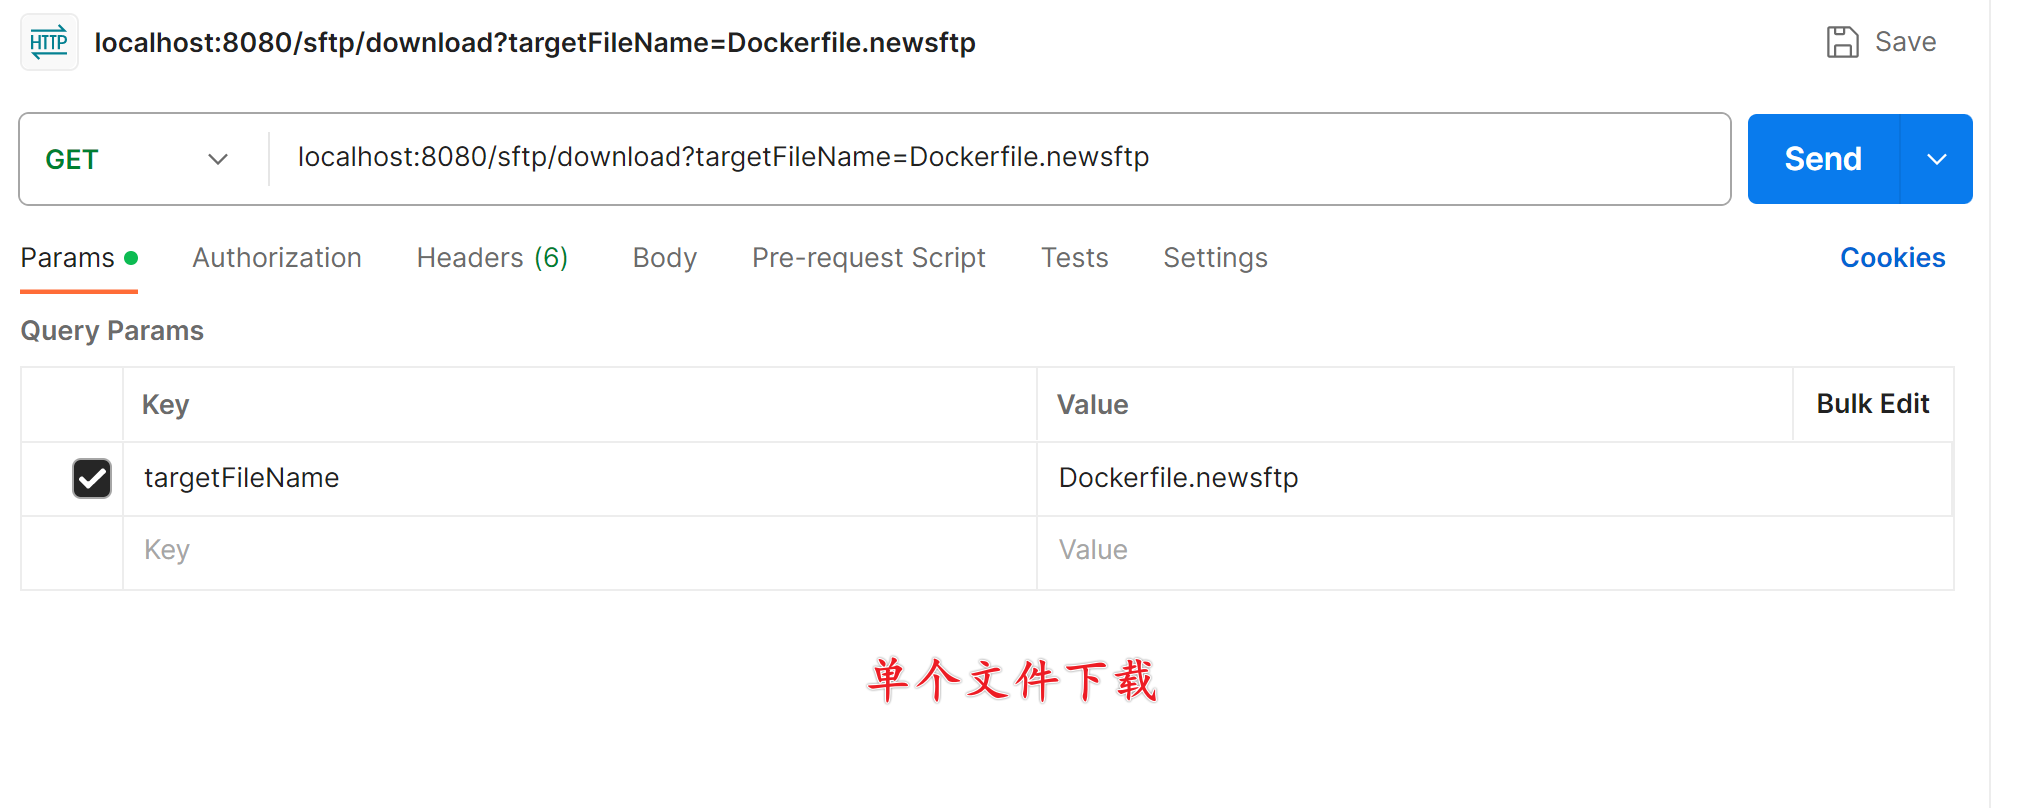
Task: Edit the targetFileName key cell
Action: pyautogui.click(x=580, y=478)
